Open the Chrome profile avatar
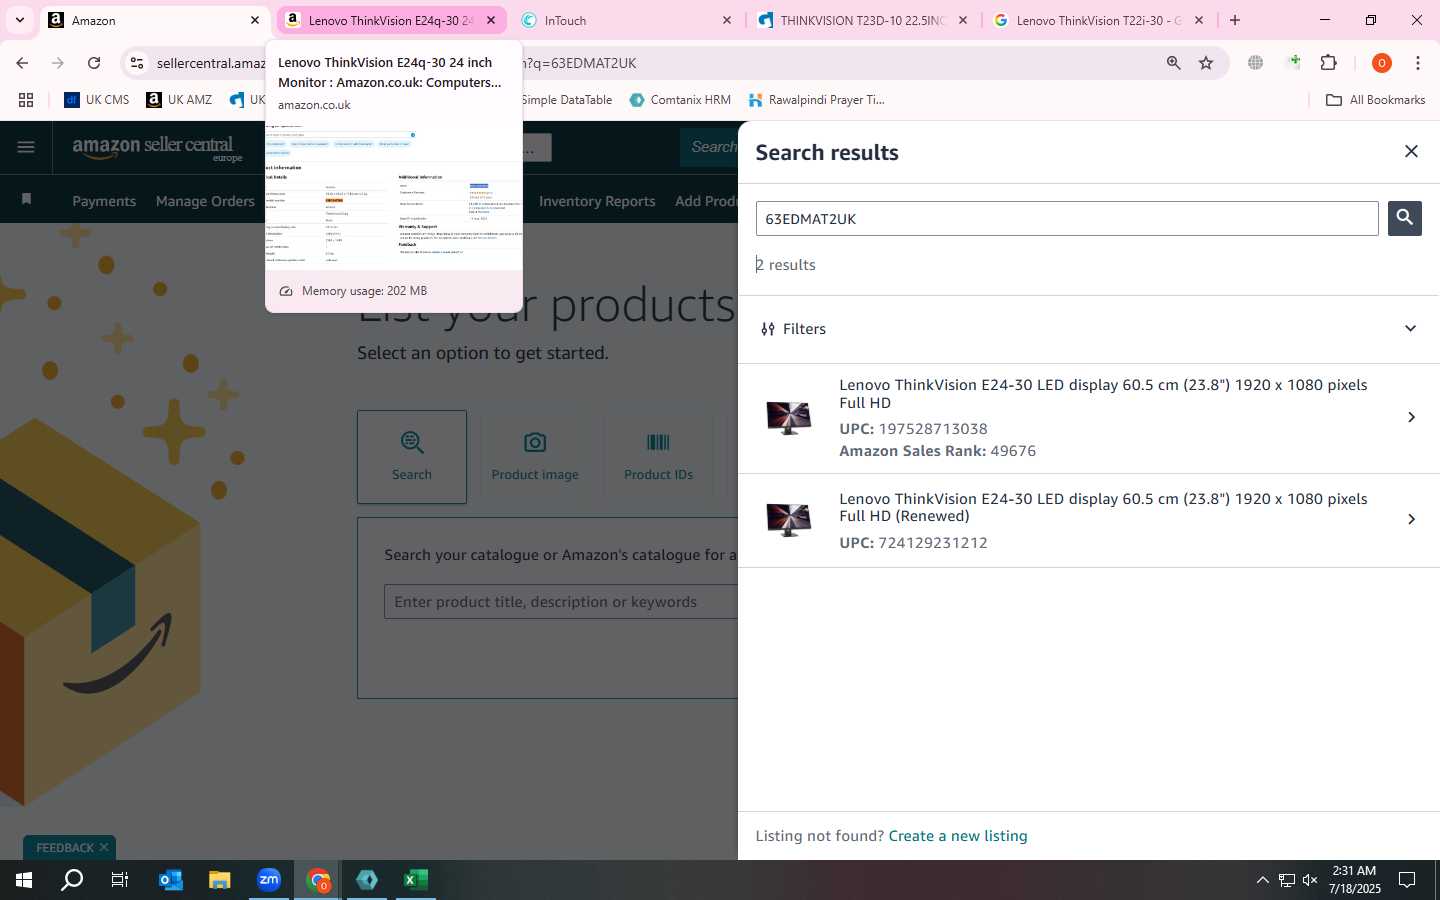This screenshot has height=900, width=1440. pyautogui.click(x=1382, y=63)
